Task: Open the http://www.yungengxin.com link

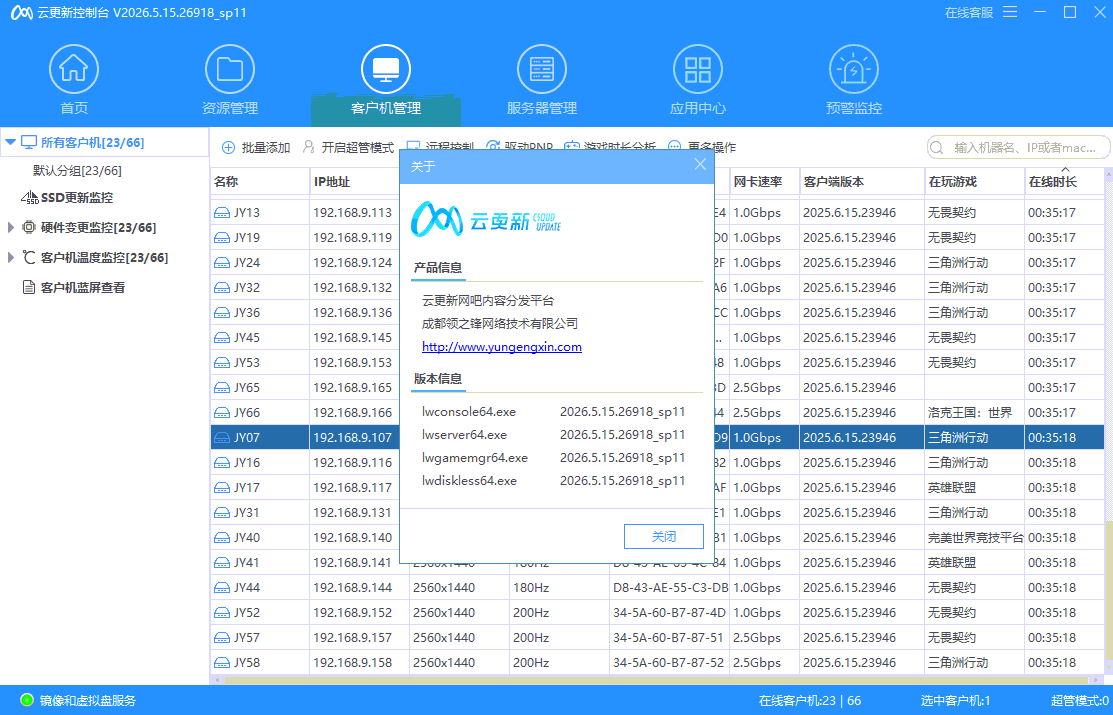Action: [502, 346]
